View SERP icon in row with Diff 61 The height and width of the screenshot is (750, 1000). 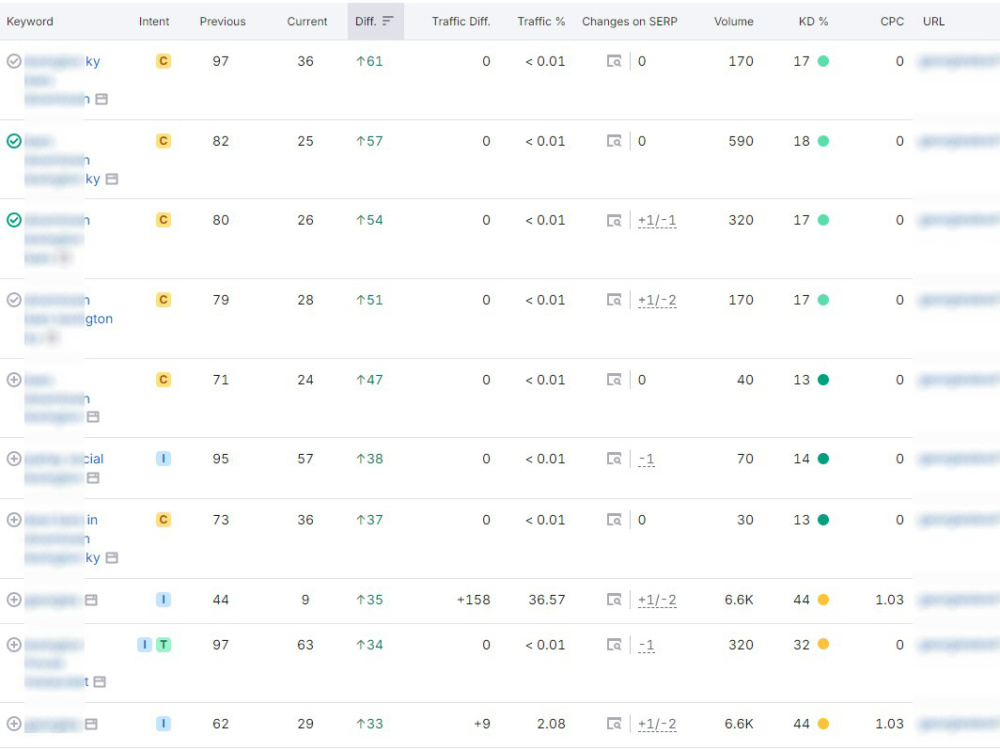(614, 61)
